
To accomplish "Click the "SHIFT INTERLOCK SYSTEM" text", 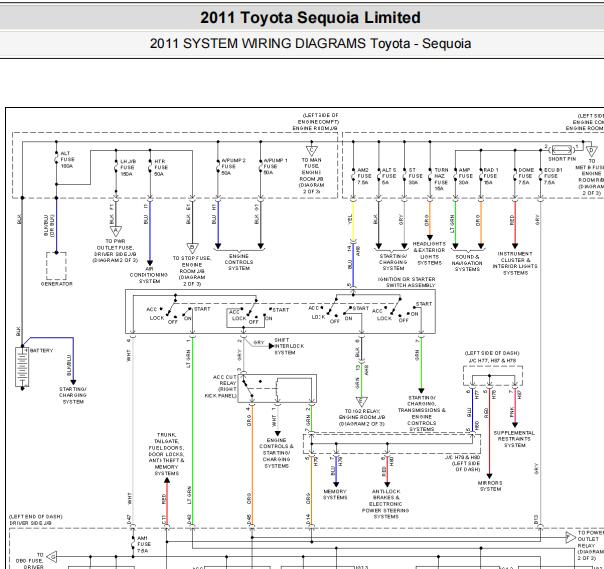I will coord(289,346).
